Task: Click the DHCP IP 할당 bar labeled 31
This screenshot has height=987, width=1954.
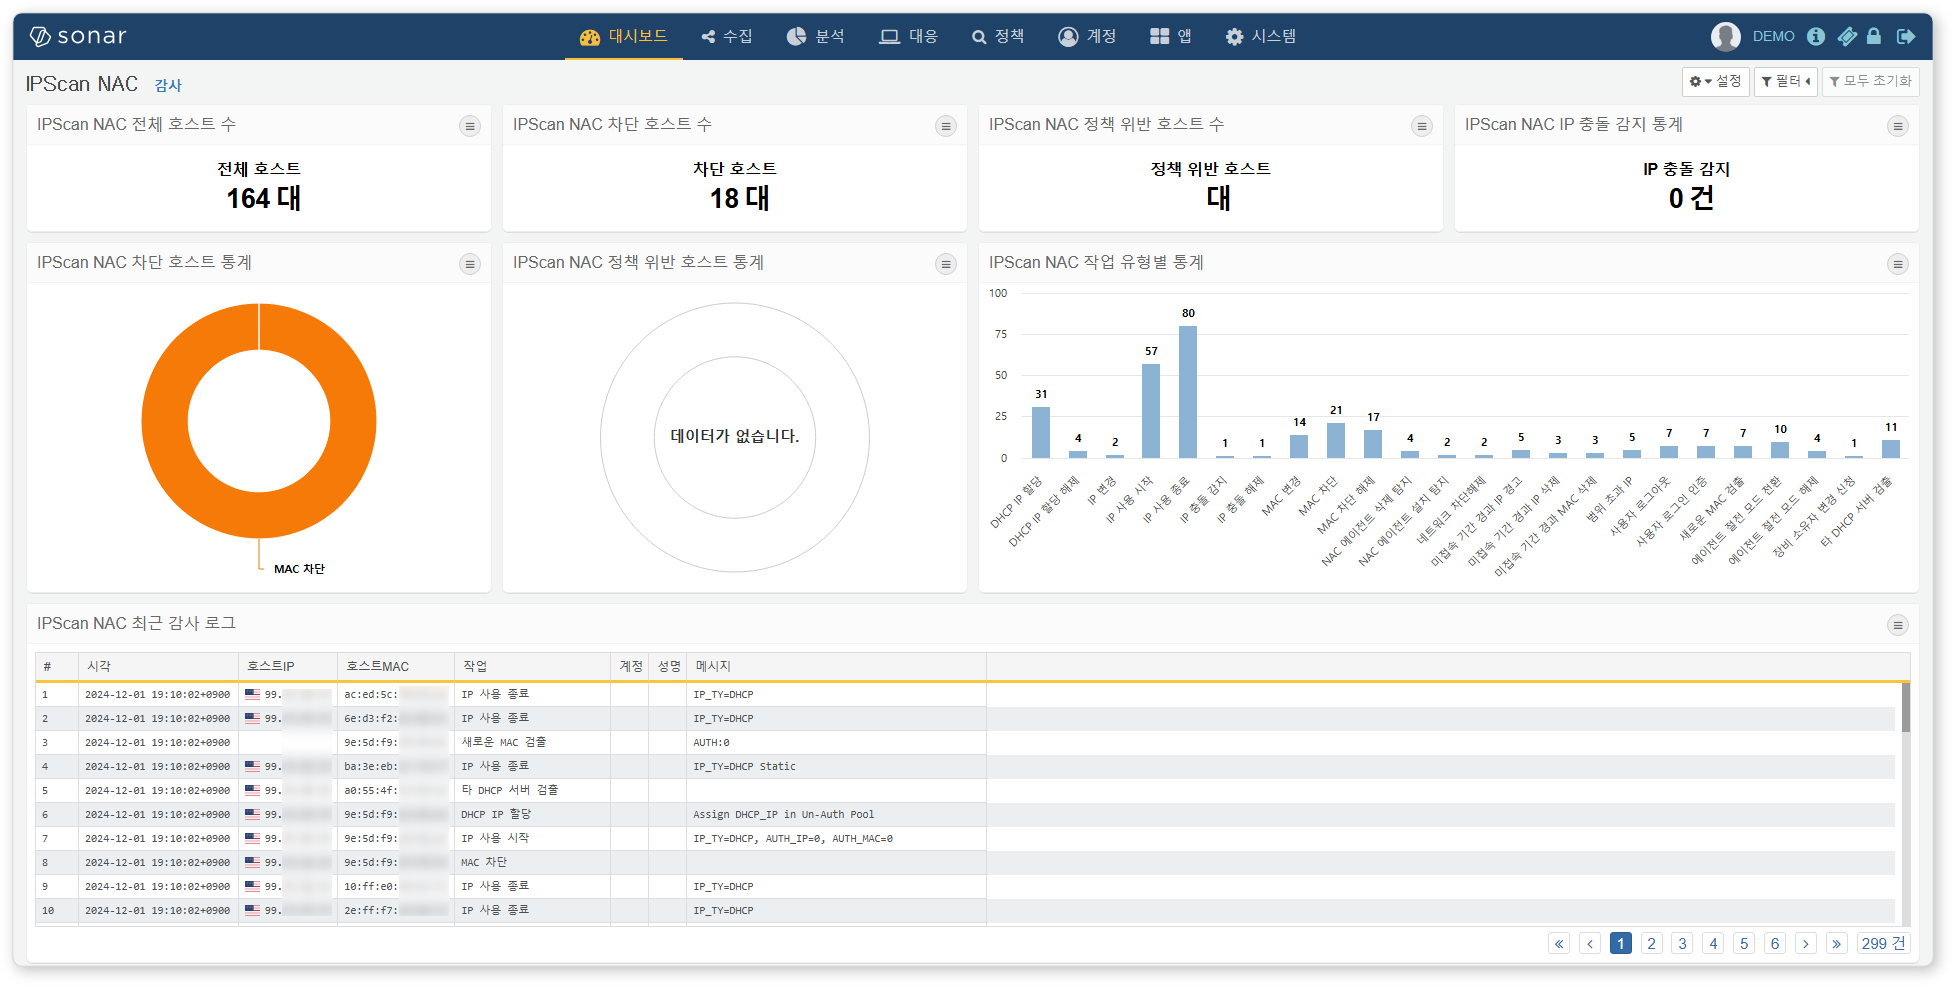Action: 1041,432
